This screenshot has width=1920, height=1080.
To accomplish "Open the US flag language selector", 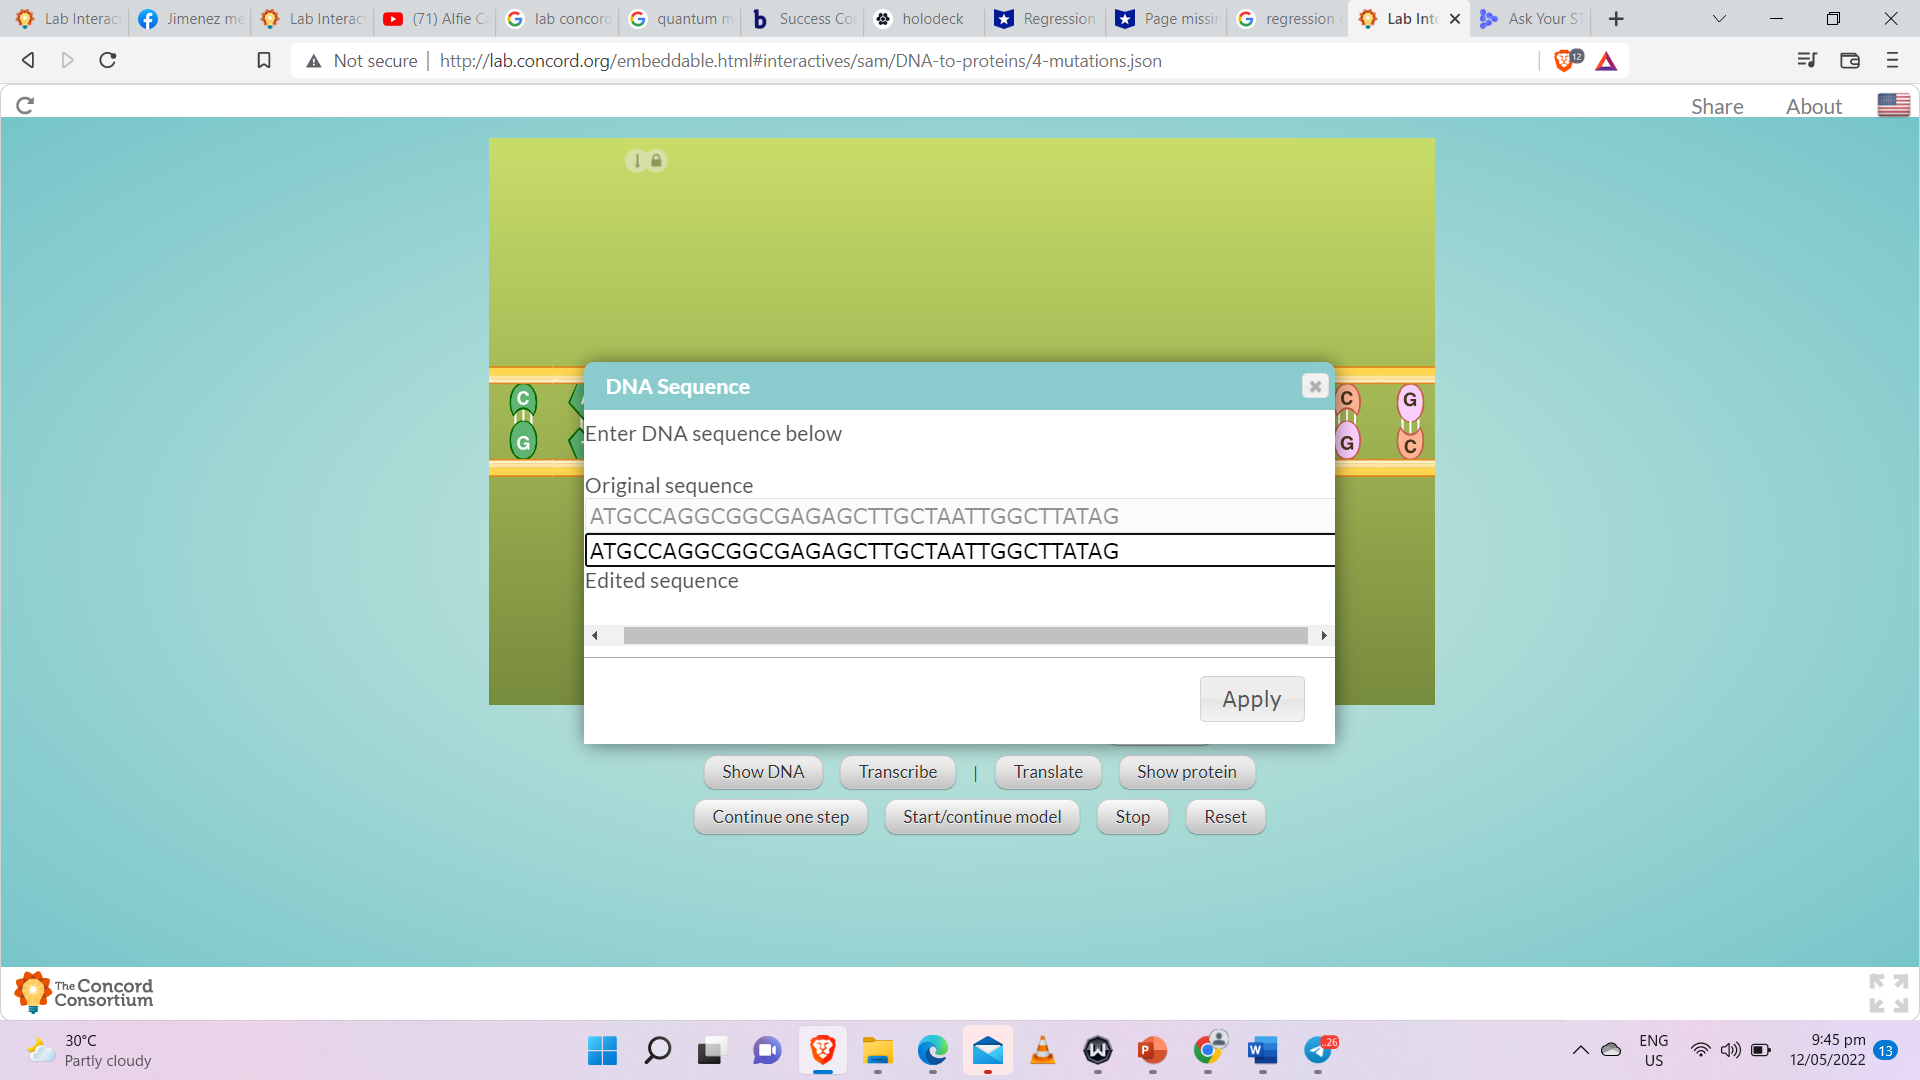I will [1893, 104].
